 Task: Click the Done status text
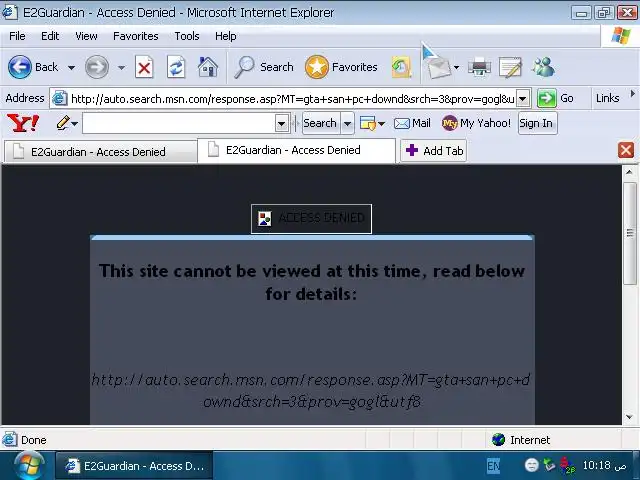tap(33, 440)
